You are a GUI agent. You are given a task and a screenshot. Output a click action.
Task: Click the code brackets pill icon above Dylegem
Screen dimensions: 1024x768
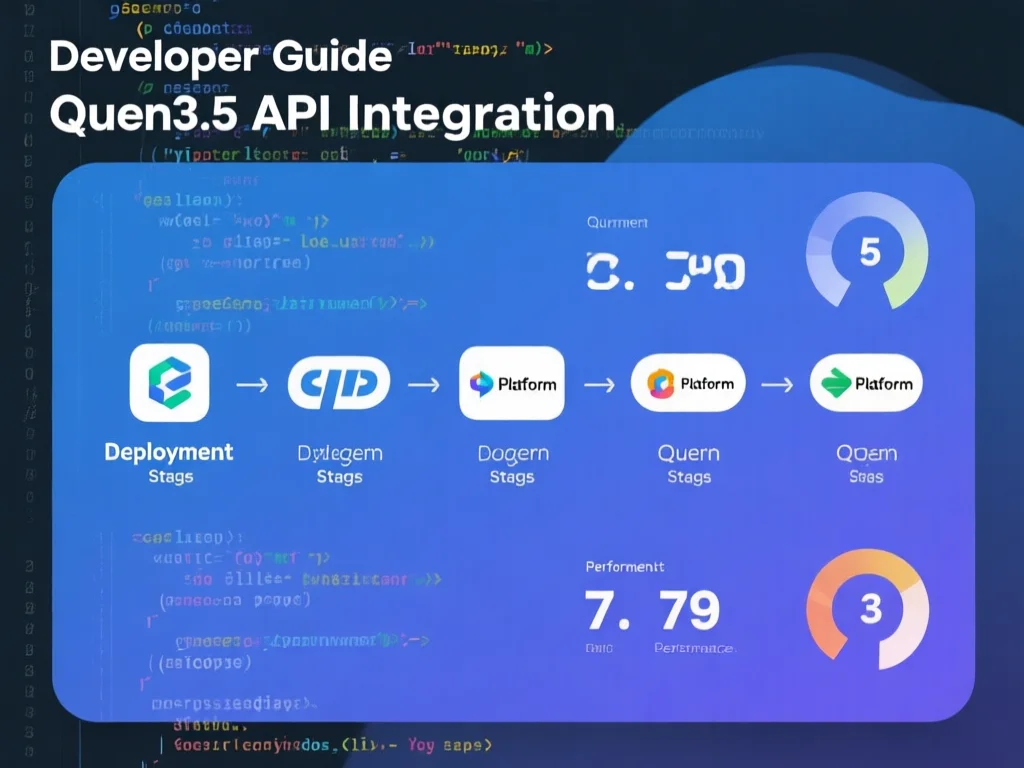(339, 384)
